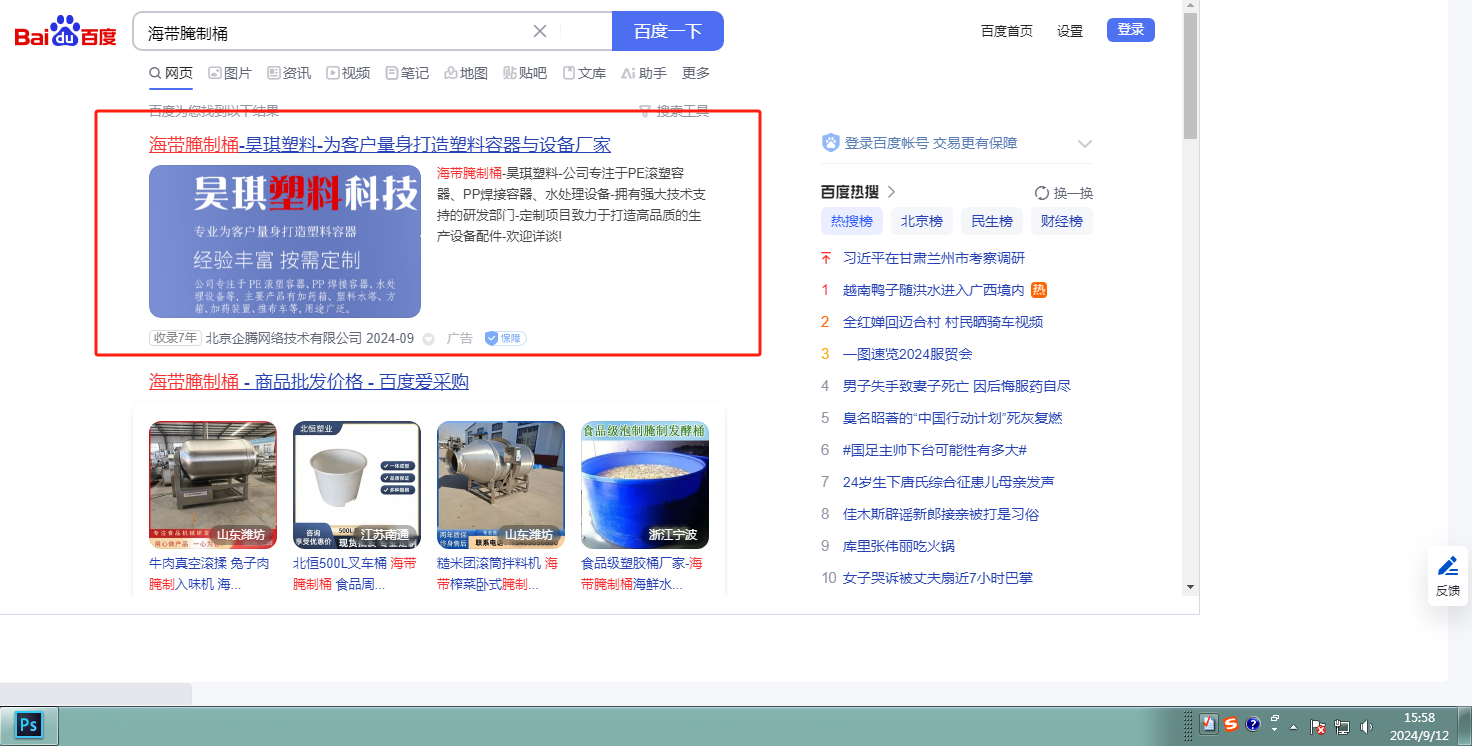Open the 商品批发价格 百度爱采购 result
This screenshot has height=746, width=1472.
click(309, 381)
